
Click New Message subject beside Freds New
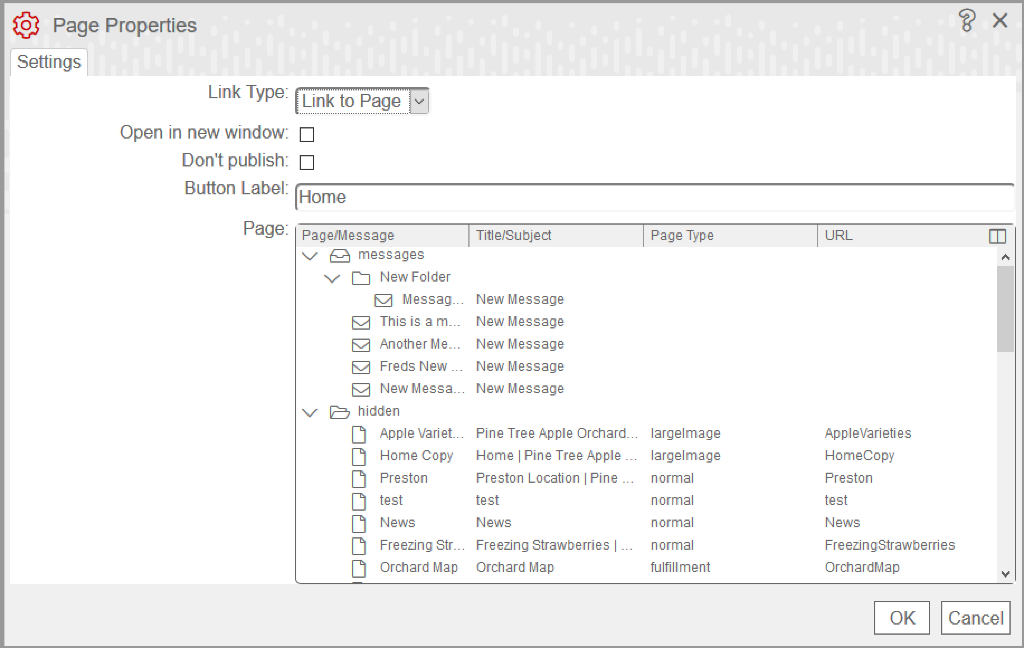point(520,366)
